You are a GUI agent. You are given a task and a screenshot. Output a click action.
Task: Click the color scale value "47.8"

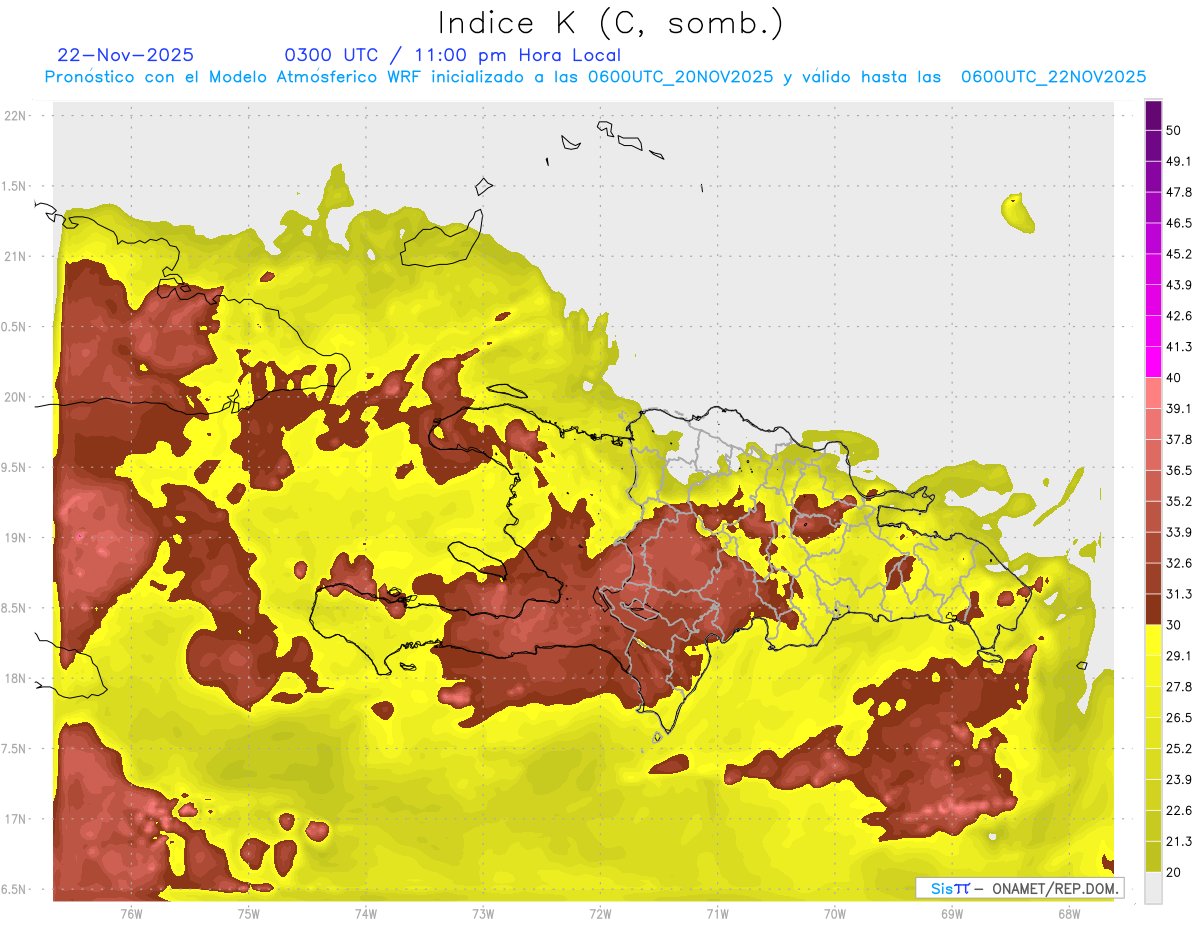(x=1179, y=192)
